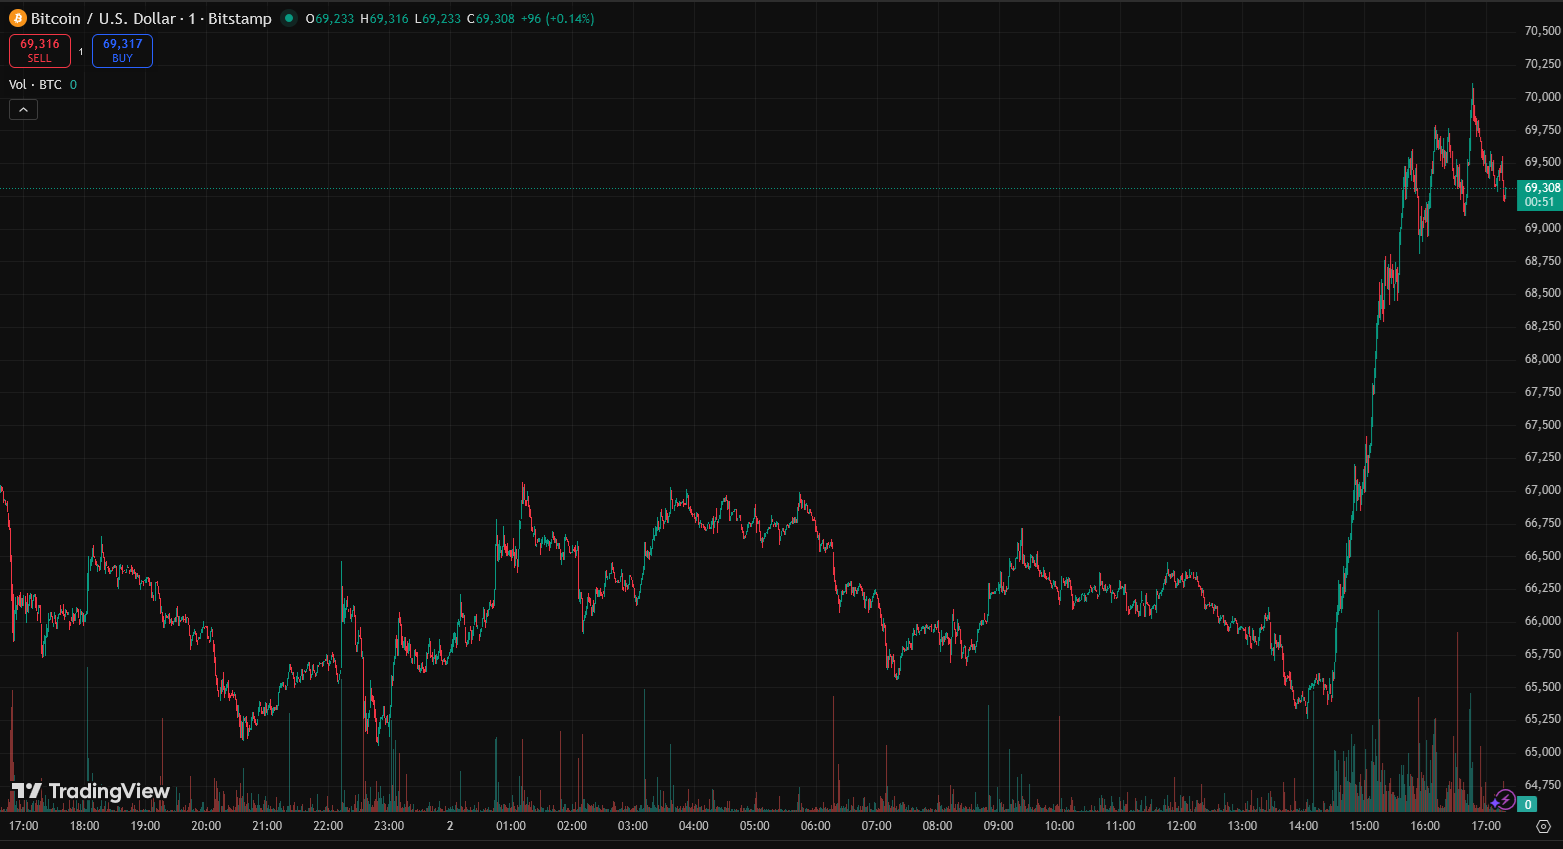Collapse the indicator legend with the chevron
Screen dimensions: 1563x849
[23, 109]
